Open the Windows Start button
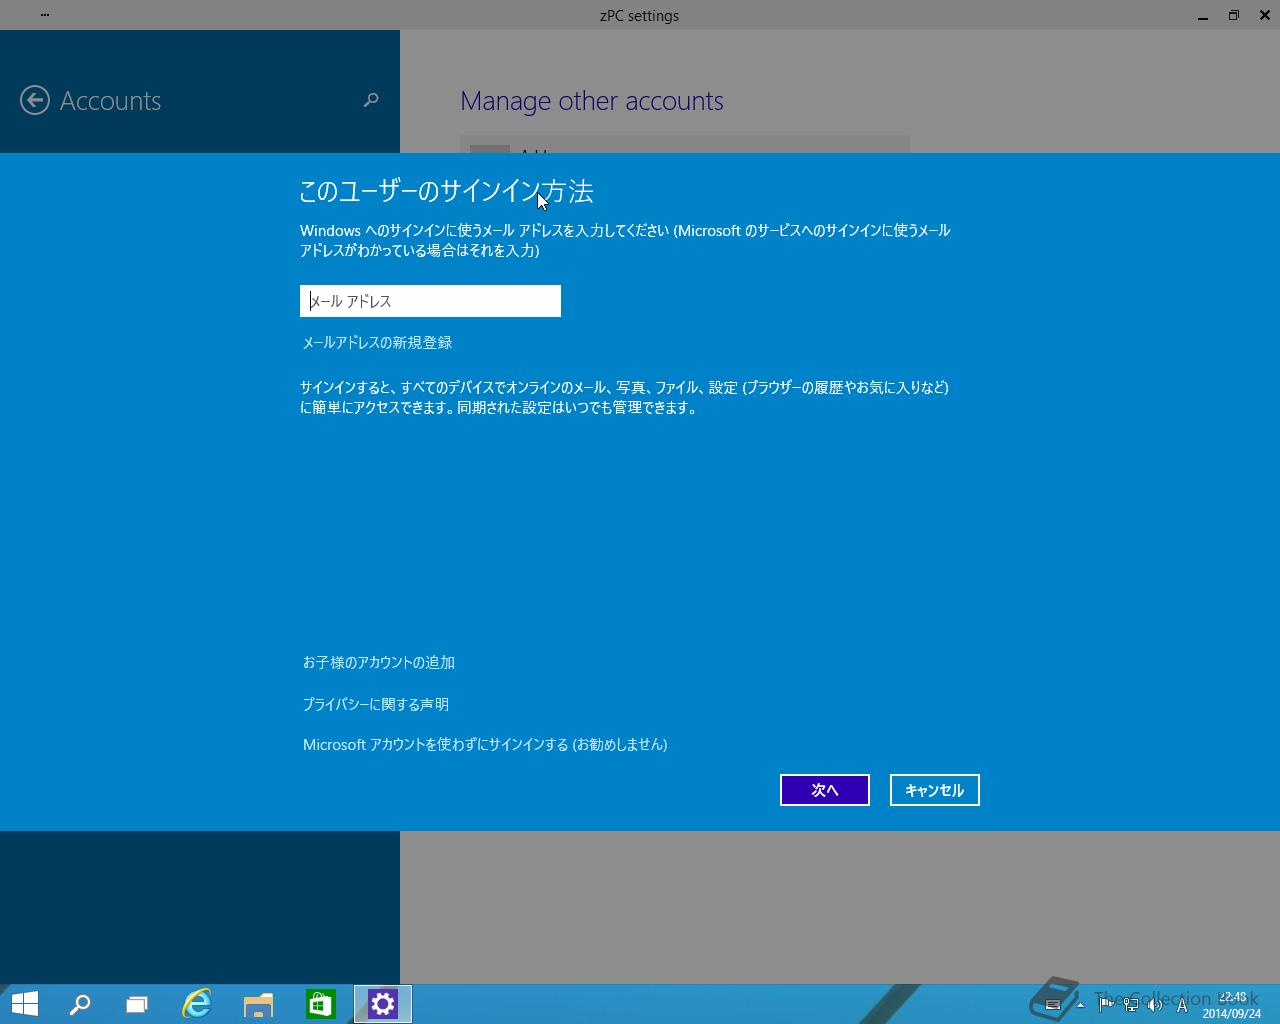Viewport: 1280px width, 1024px height. tap(24, 1004)
